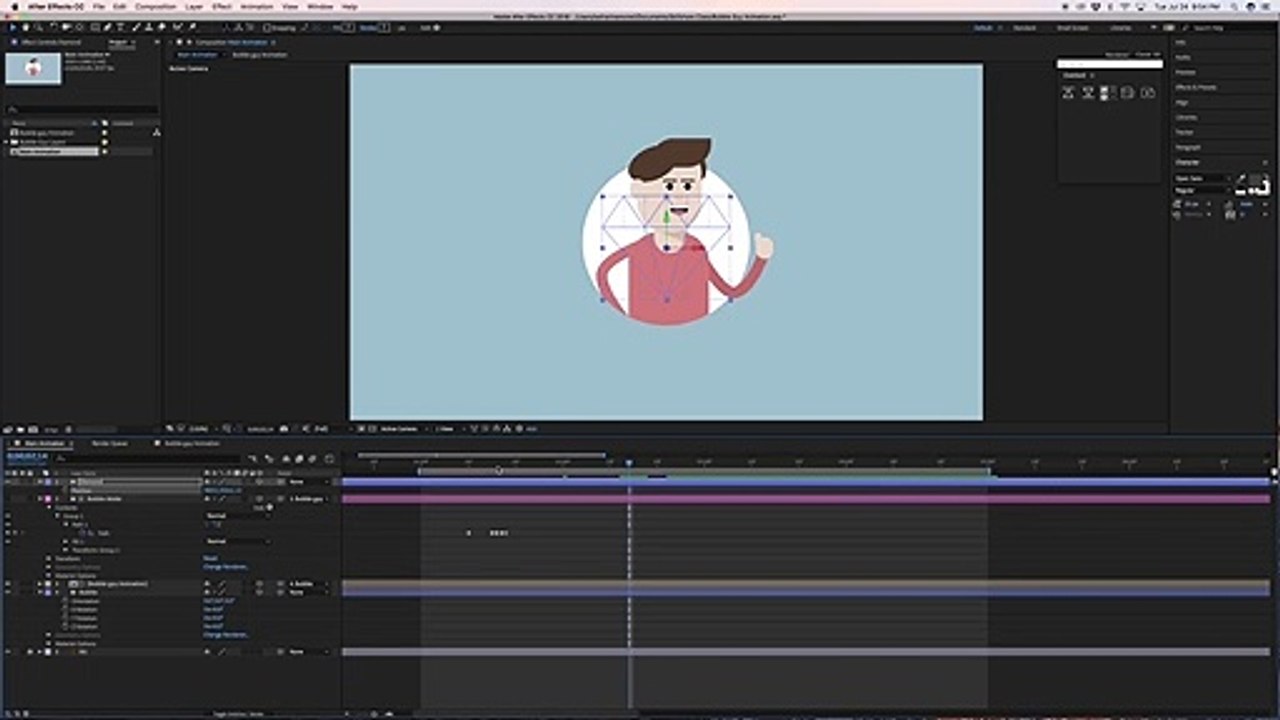Click the composition mini-flowchart timeline icon
Screen dimensions: 1280x720
251,458
